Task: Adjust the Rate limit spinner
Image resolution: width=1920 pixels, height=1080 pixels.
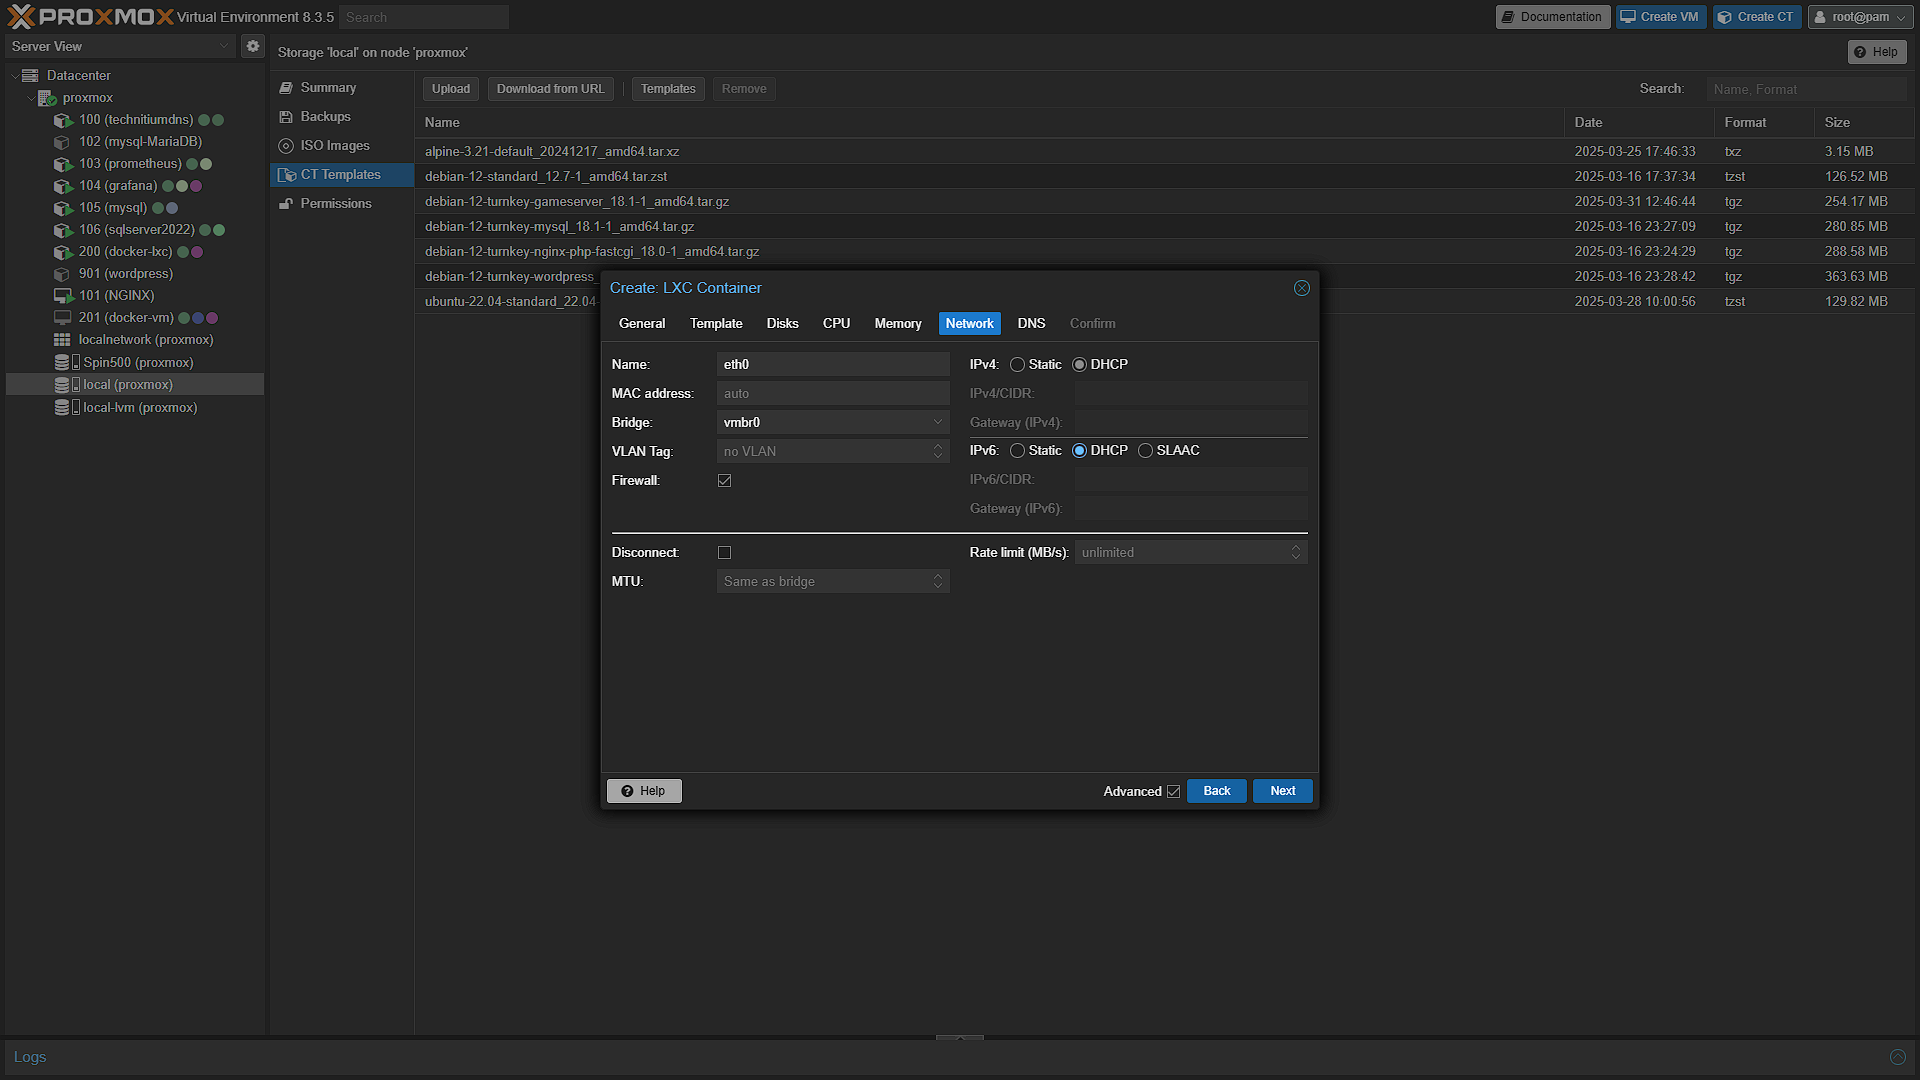Action: coord(1295,553)
